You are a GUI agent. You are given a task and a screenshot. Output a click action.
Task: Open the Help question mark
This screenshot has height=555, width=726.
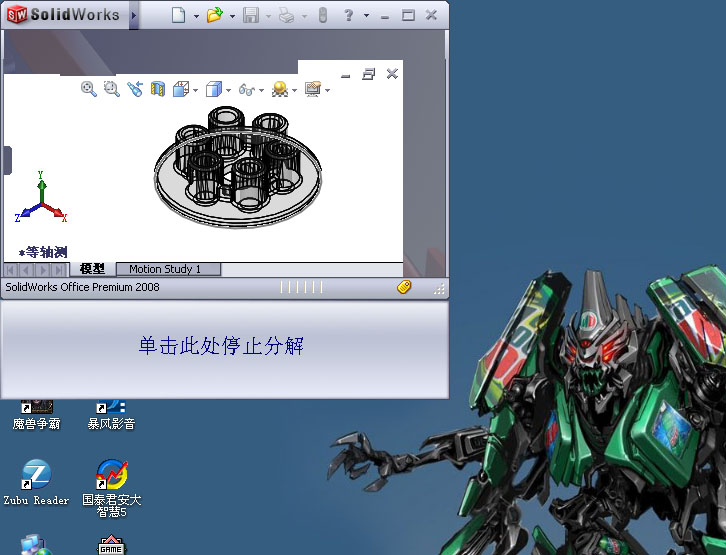click(349, 15)
